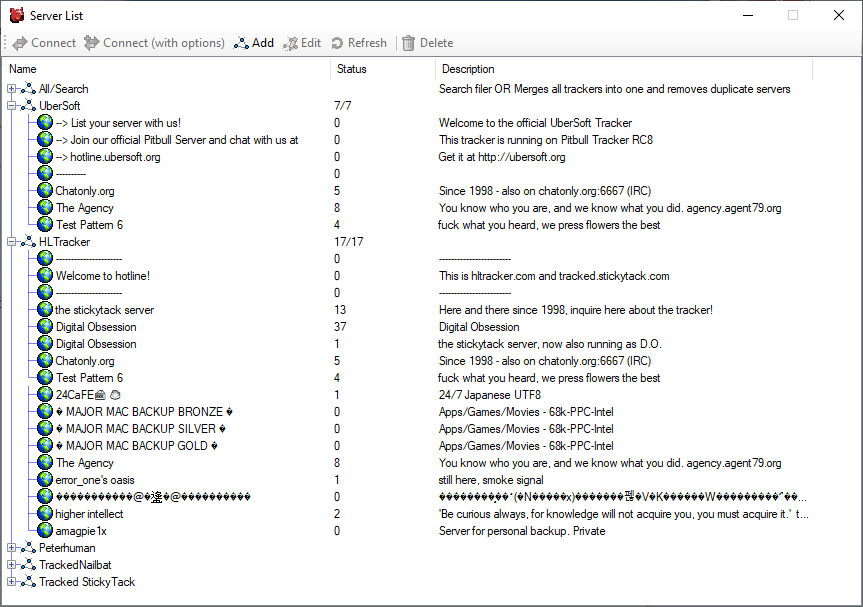This screenshot has height=607, width=863.
Task: Select the UberSoft tracker label
Action: click(59, 106)
